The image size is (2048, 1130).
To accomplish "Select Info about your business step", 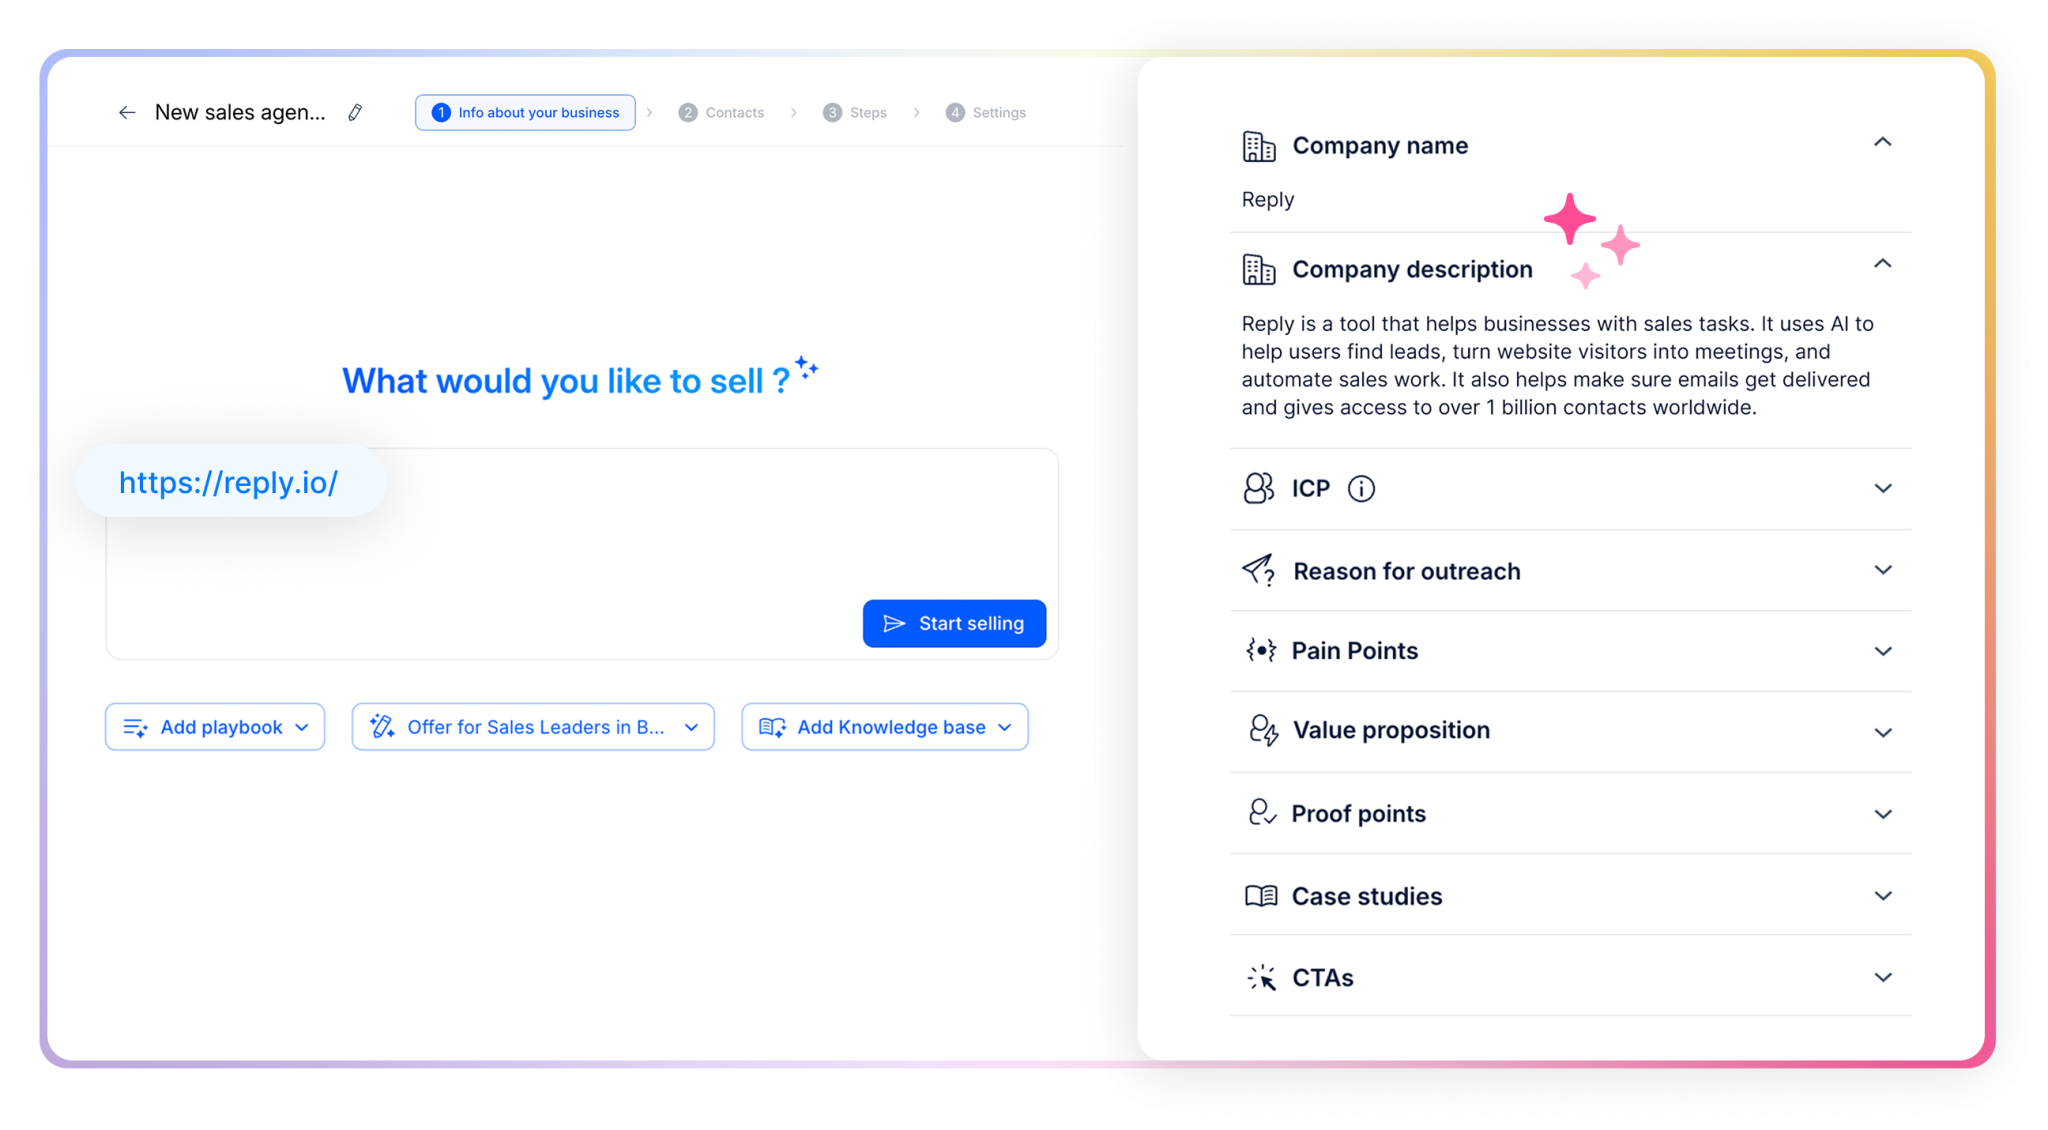I will coord(526,113).
